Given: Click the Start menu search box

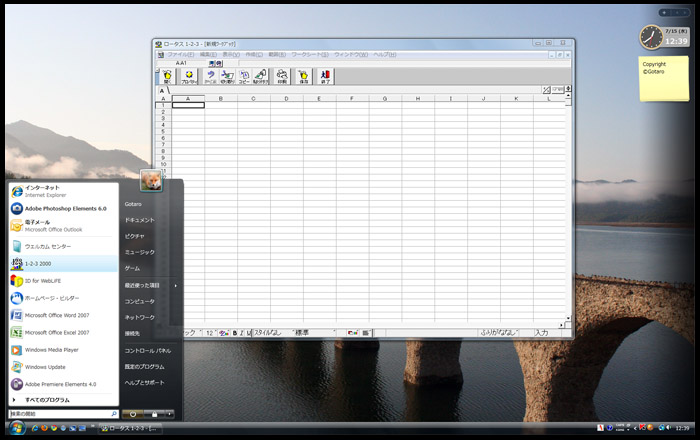Looking at the screenshot, I should [x=63, y=414].
